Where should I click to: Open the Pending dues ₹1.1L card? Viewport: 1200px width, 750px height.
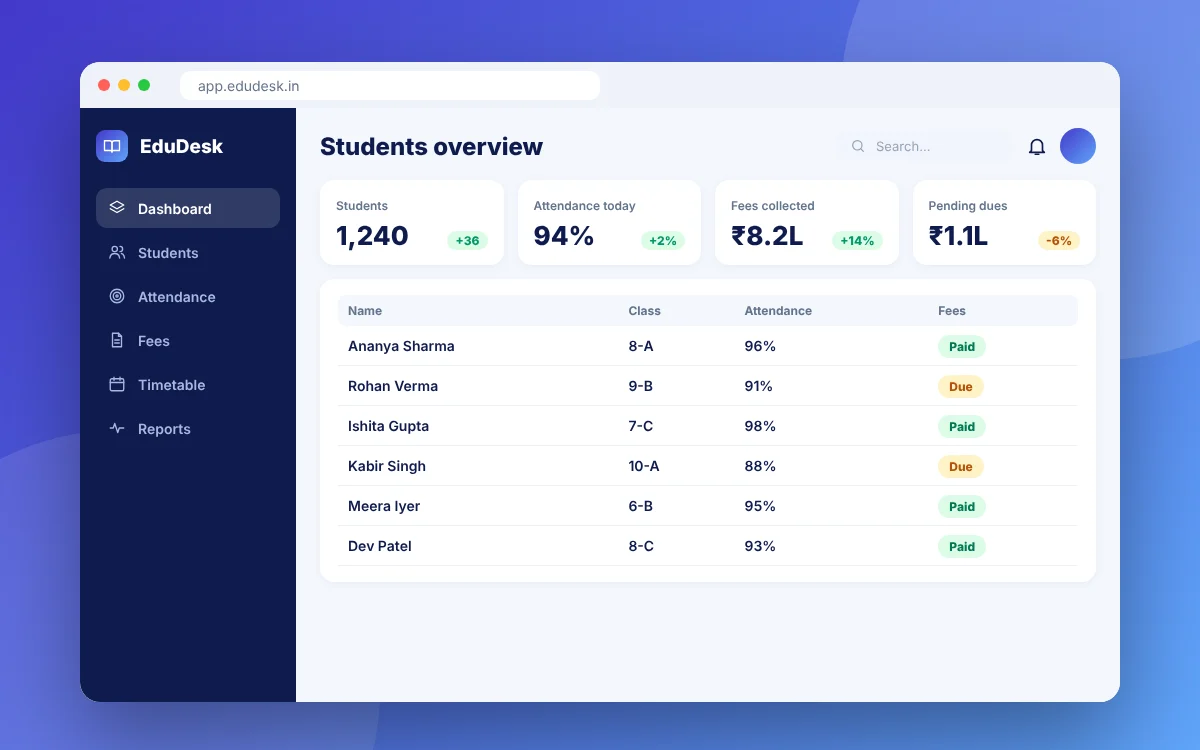coord(1004,222)
